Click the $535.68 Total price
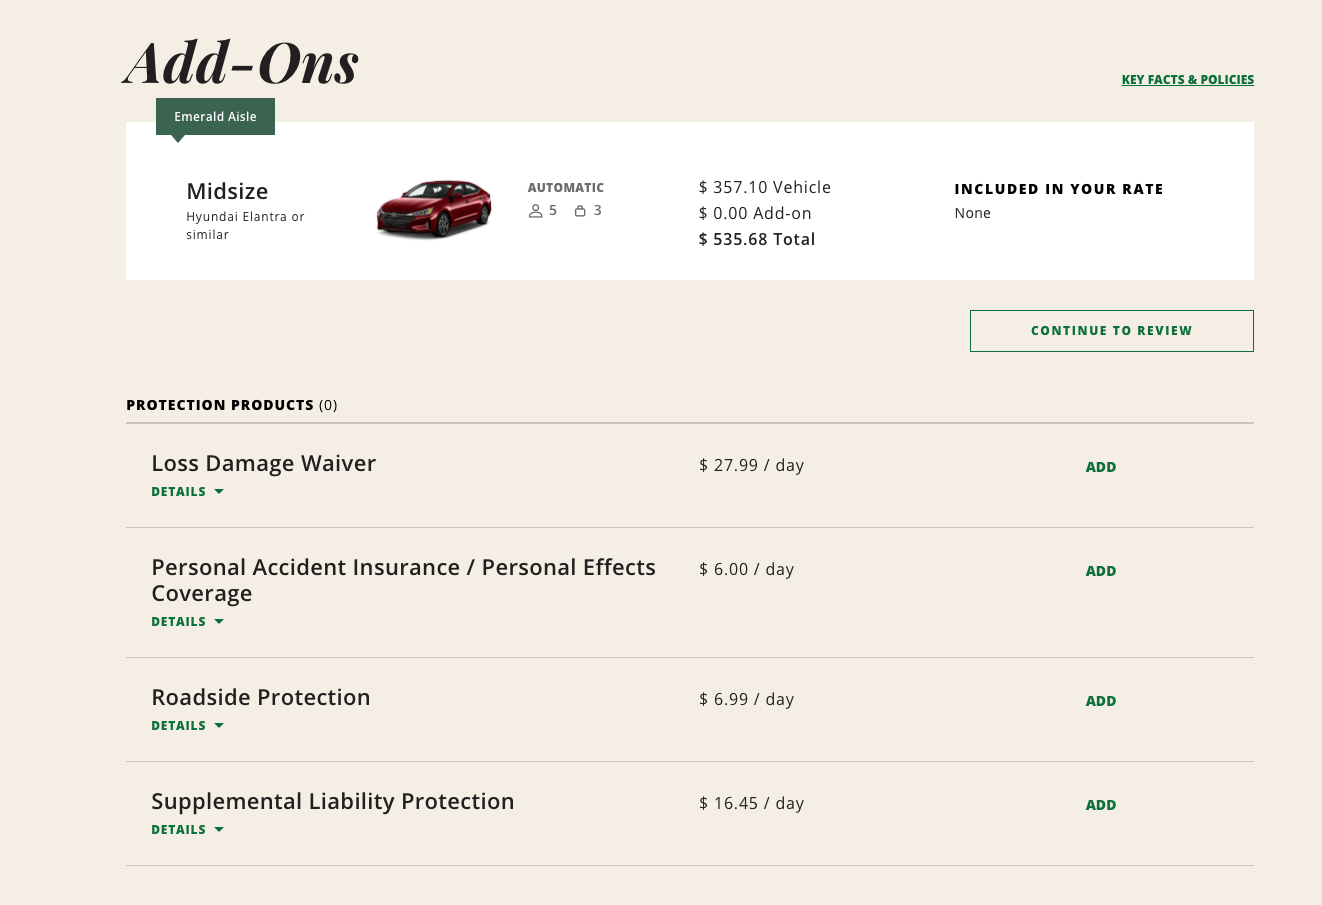Screen dimensions: 1322x905 click(x=756, y=240)
